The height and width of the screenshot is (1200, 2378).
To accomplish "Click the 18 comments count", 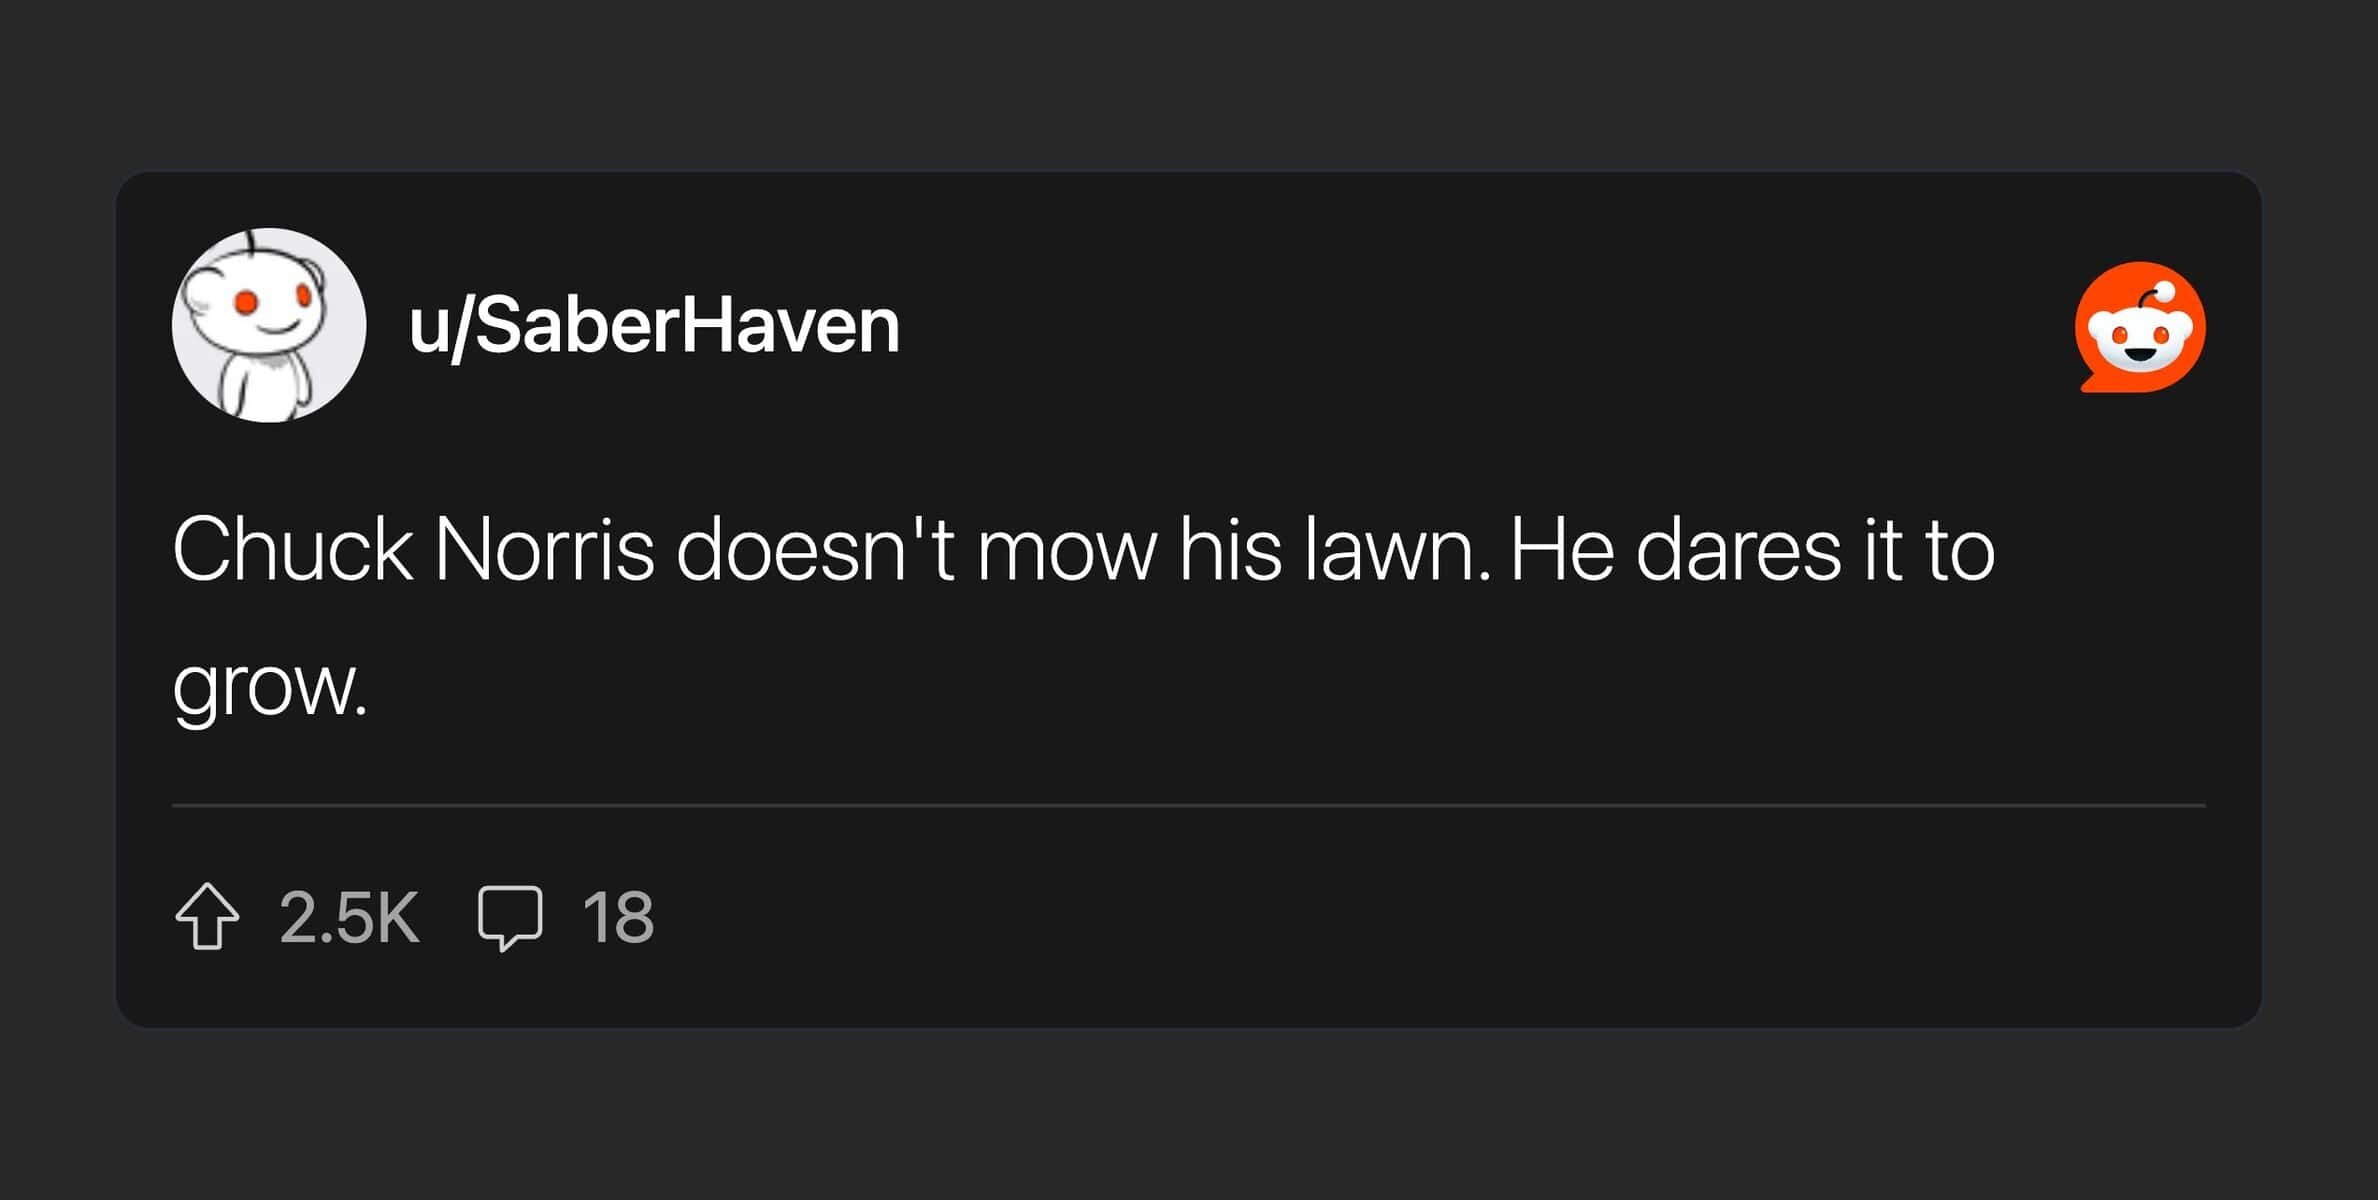I will tap(618, 916).
